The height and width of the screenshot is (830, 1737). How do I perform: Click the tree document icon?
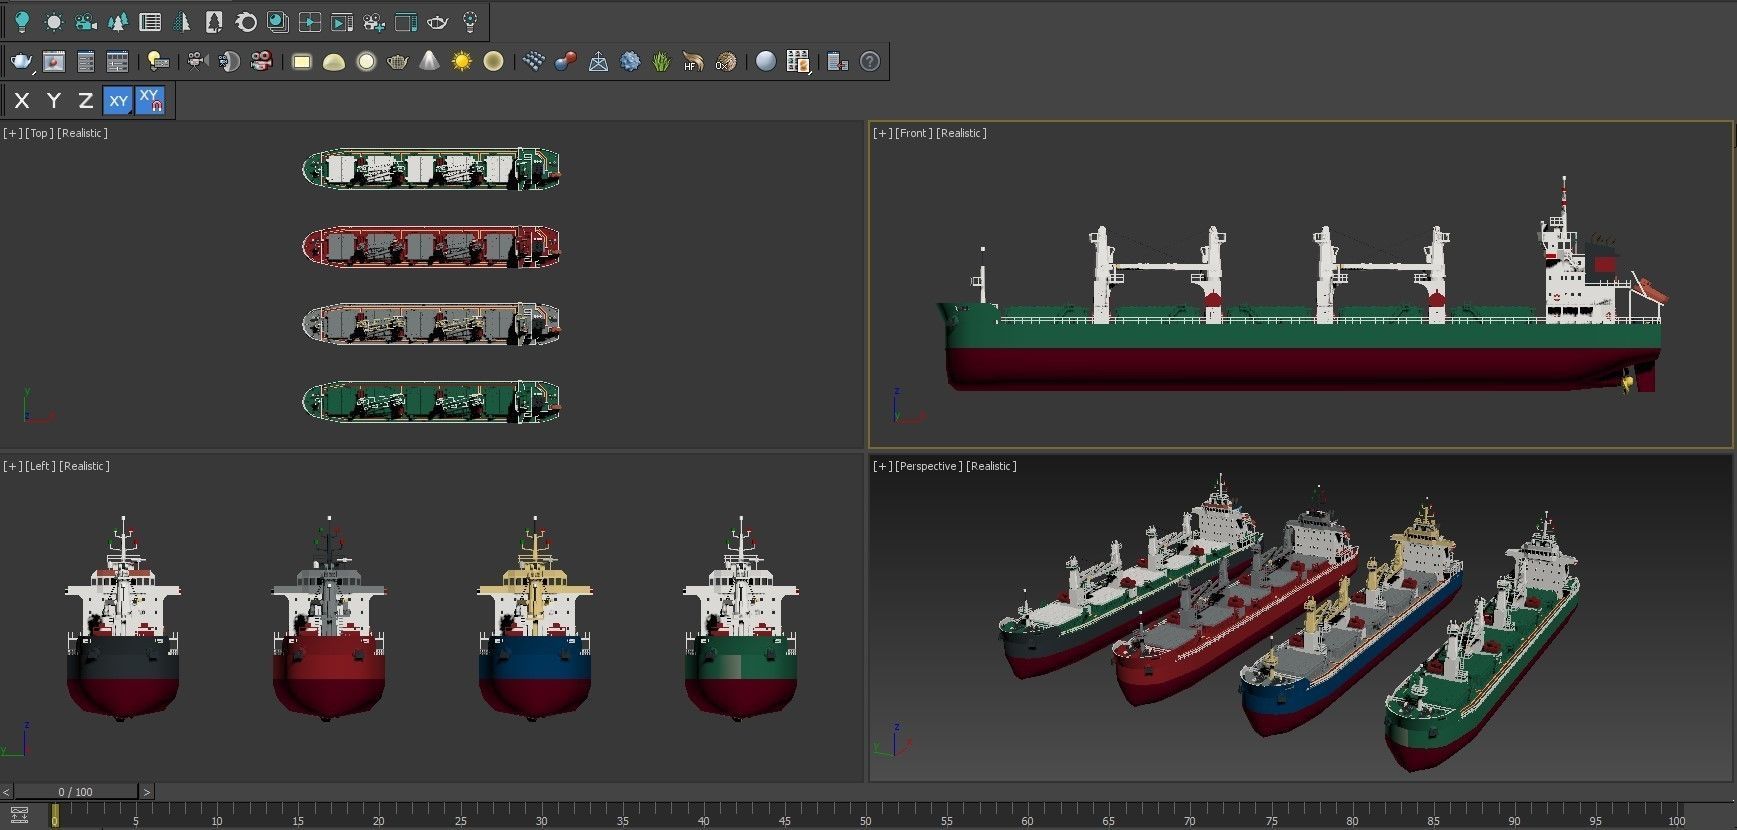coord(214,21)
